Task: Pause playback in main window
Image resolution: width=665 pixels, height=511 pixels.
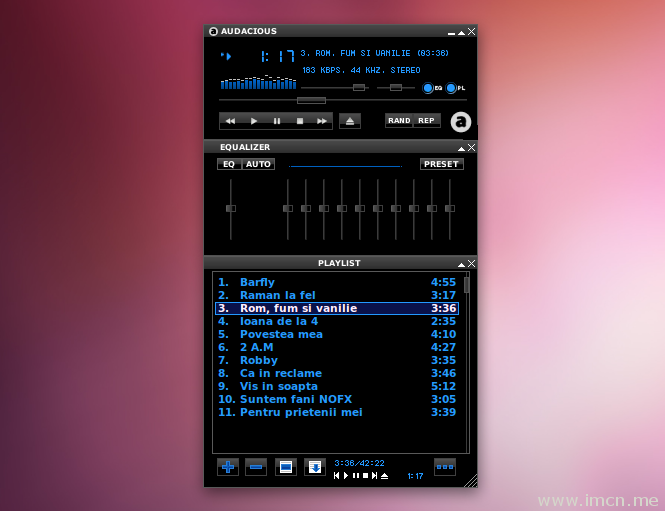Action: tap(277, 121)
